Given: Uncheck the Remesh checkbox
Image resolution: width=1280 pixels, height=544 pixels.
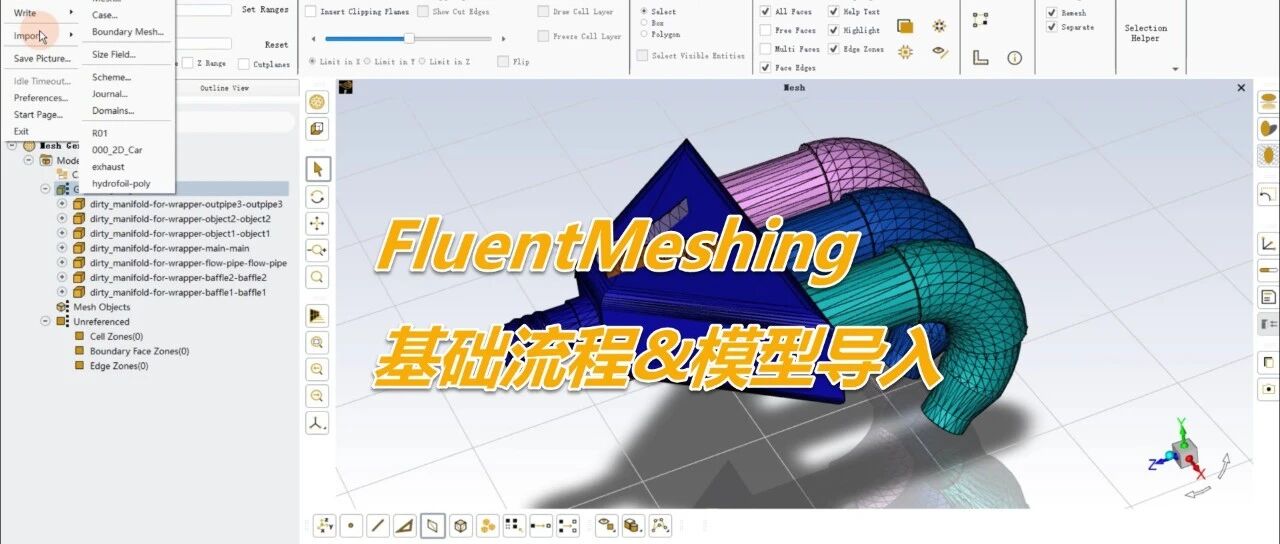Looking at the screenshot, I should [x=1052, y=13].
